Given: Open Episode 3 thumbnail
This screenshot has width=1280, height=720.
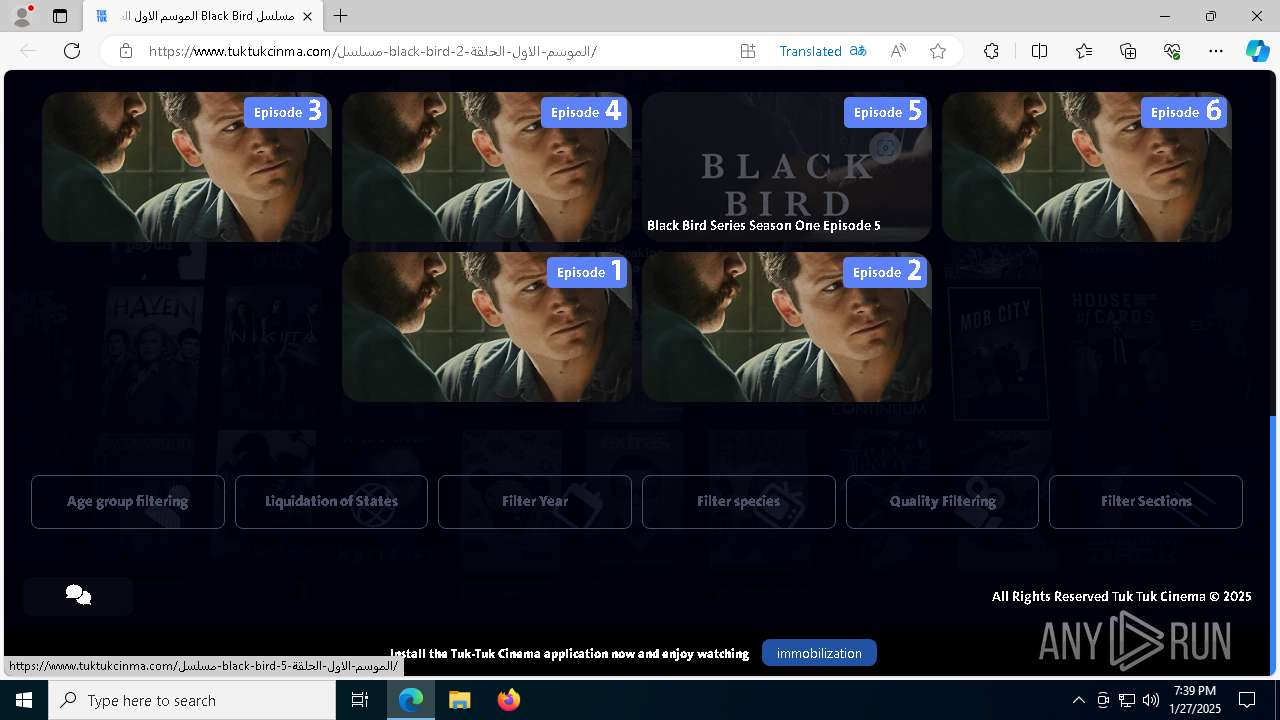Looking at the screenshot, I should (x=187, y=167).
